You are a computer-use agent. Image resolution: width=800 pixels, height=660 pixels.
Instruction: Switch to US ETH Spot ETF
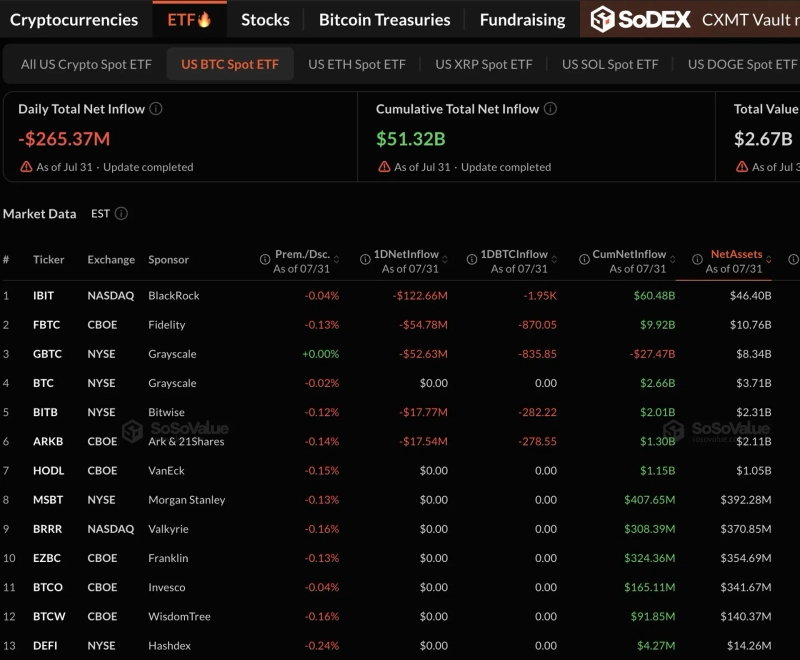point(357,64)
